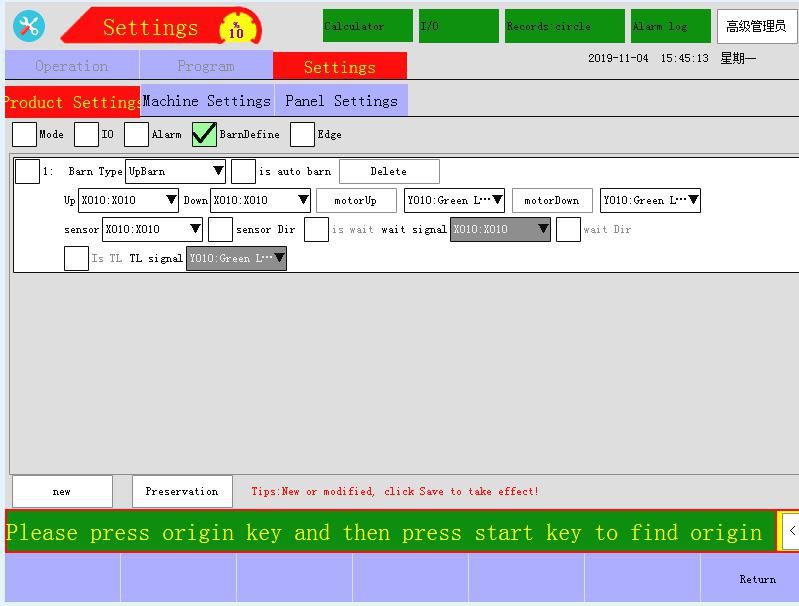Viewport: 799px width, 606px height.
Task: Click the Preservation save button
Action: (182, 491)
